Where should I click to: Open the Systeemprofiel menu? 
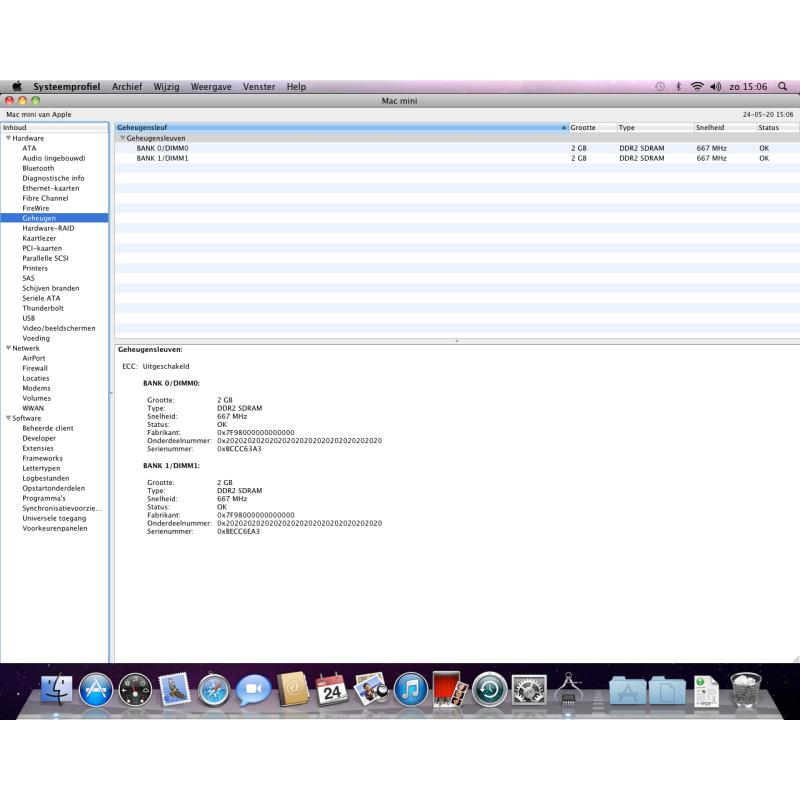pyautogui.click(x=67, y=86)
